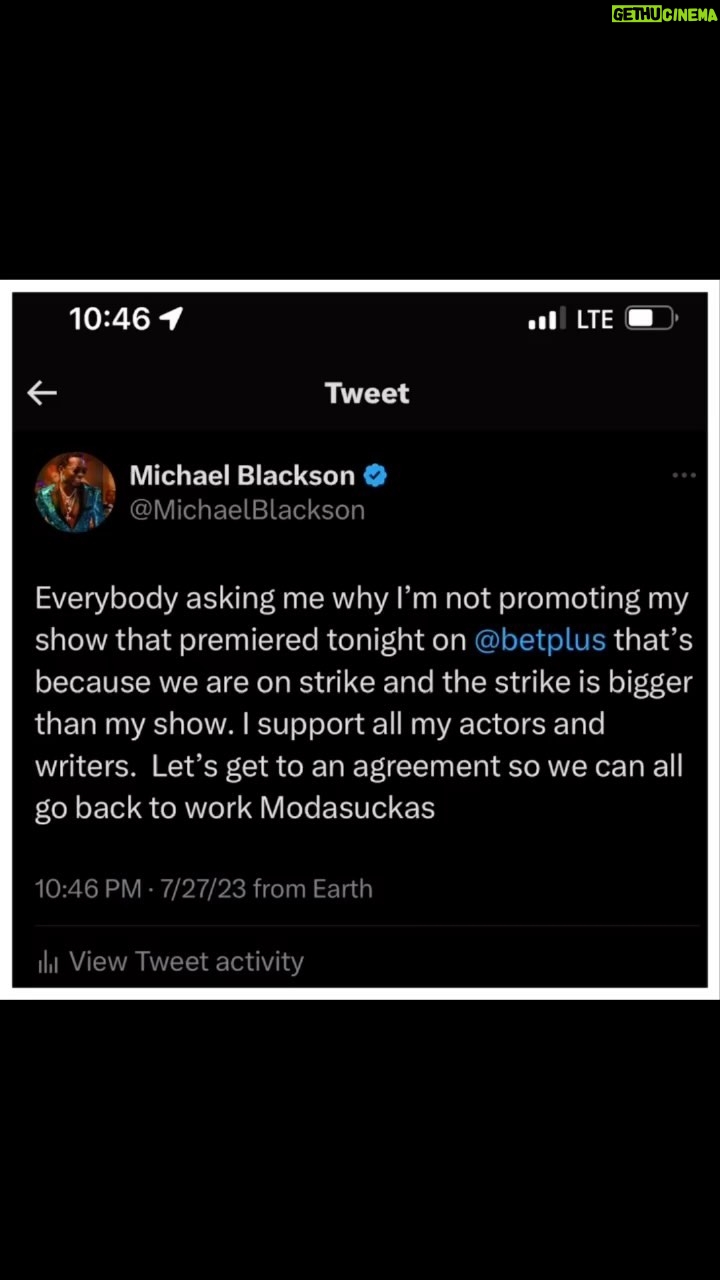This screenshot has width=720, height=1280.
Task: Click the location arrow in status bar
Action: click(x=171, y=319)
